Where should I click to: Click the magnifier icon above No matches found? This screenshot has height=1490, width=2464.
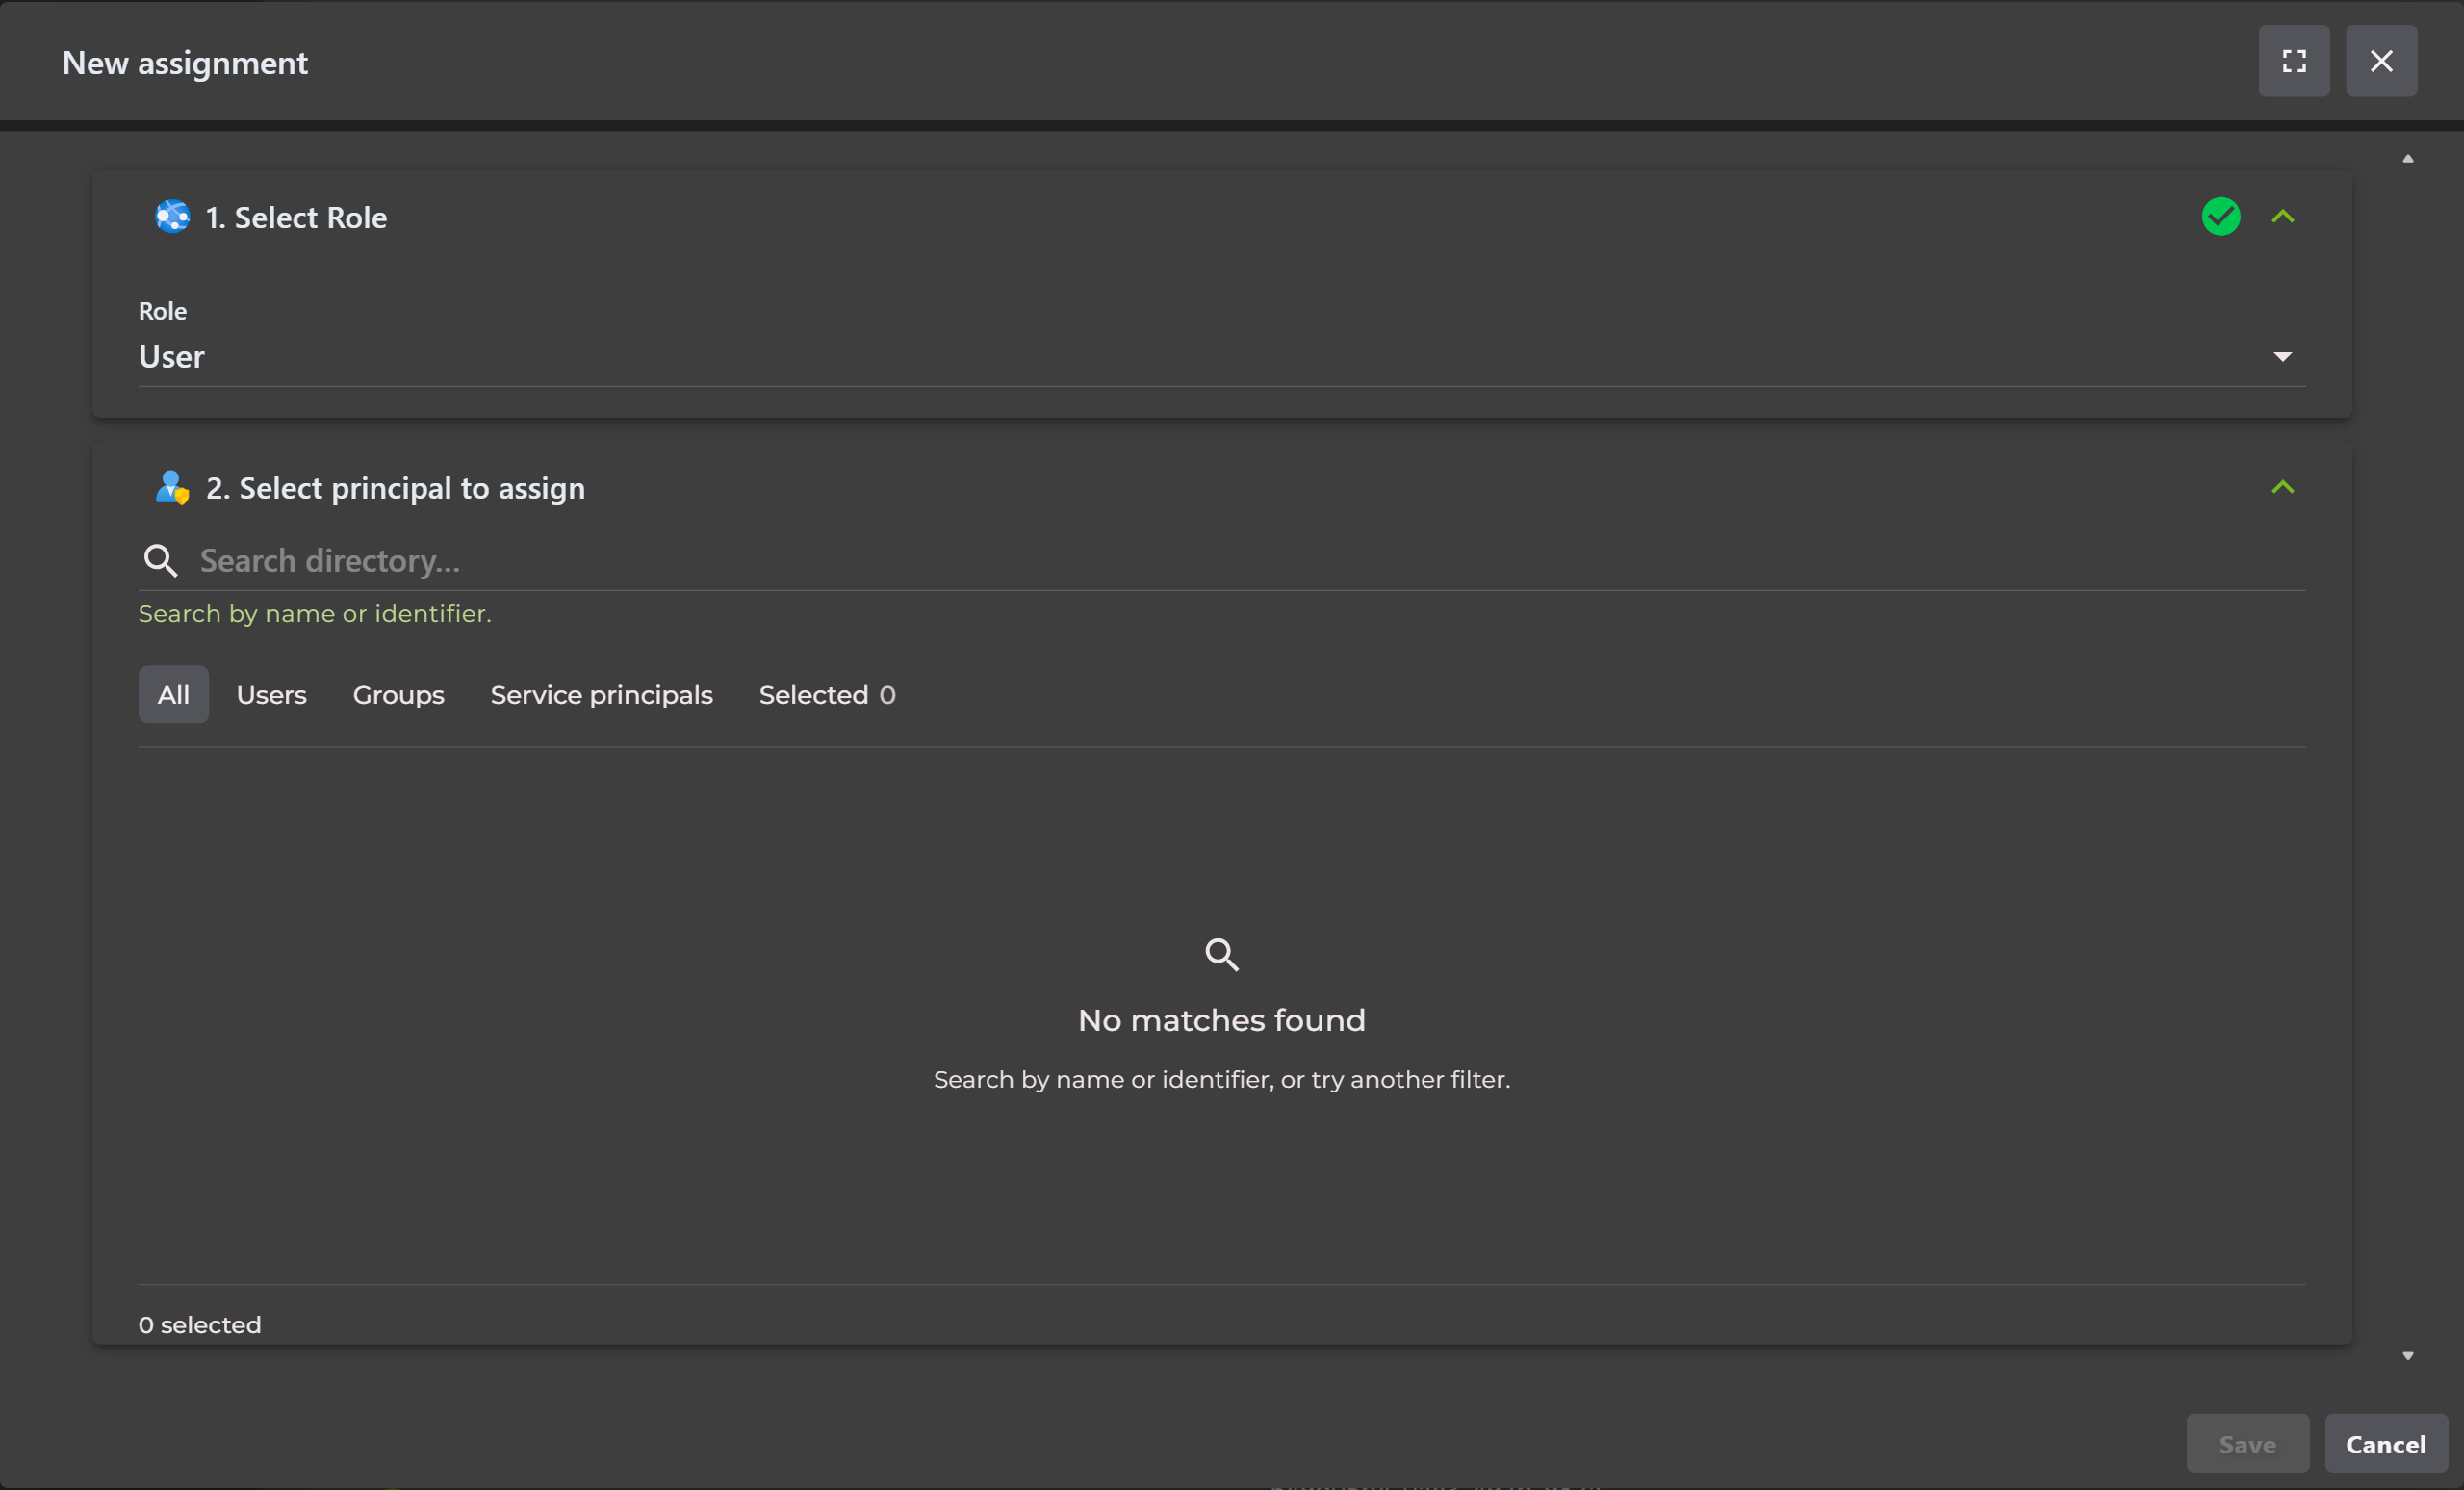click(x=1221, y=954)
